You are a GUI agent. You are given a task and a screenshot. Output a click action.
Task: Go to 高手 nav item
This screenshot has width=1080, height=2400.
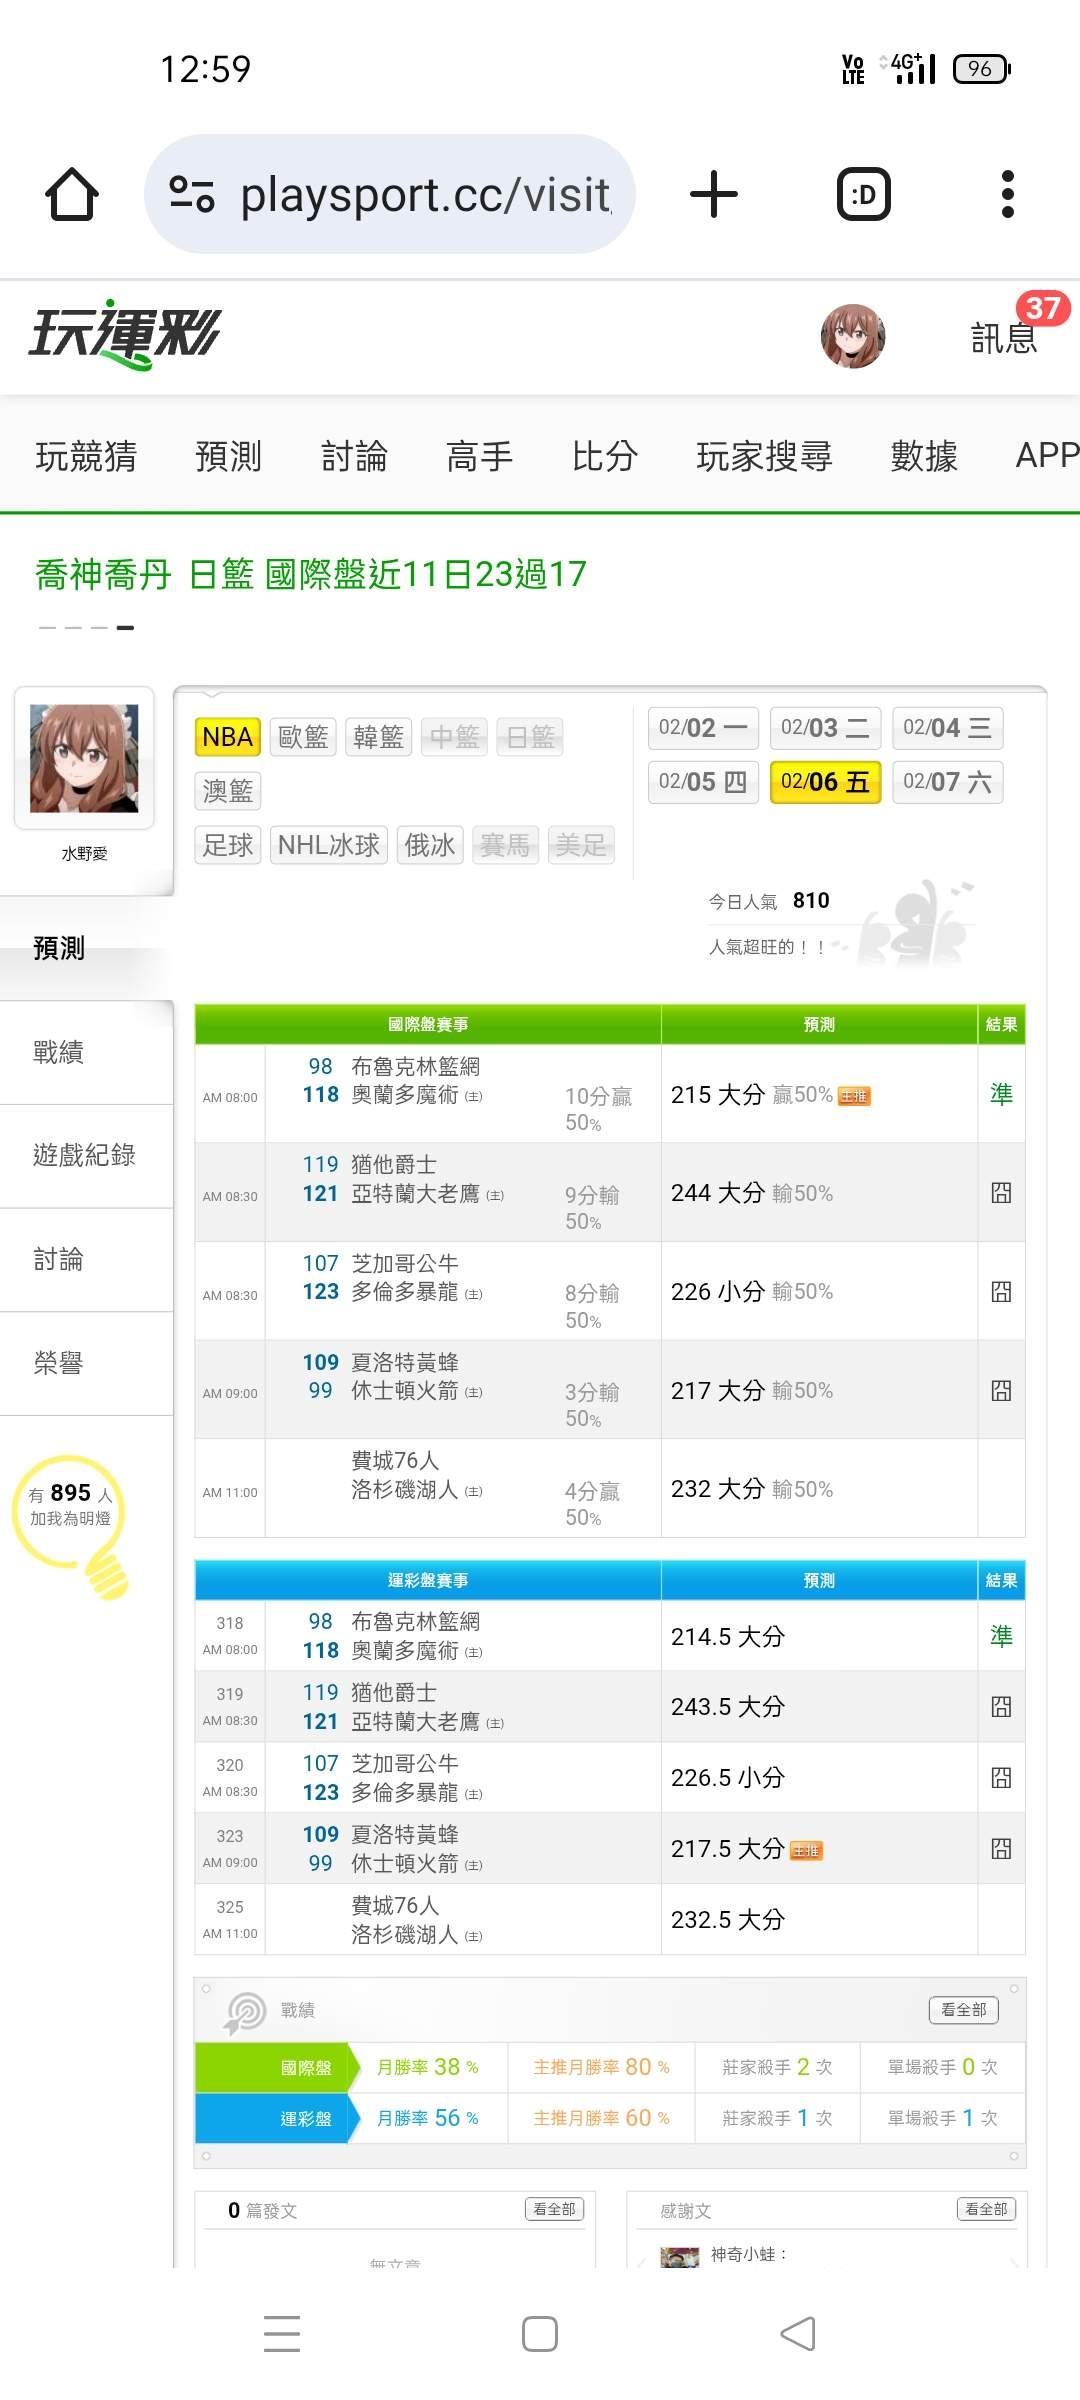[x=479, y=456]
